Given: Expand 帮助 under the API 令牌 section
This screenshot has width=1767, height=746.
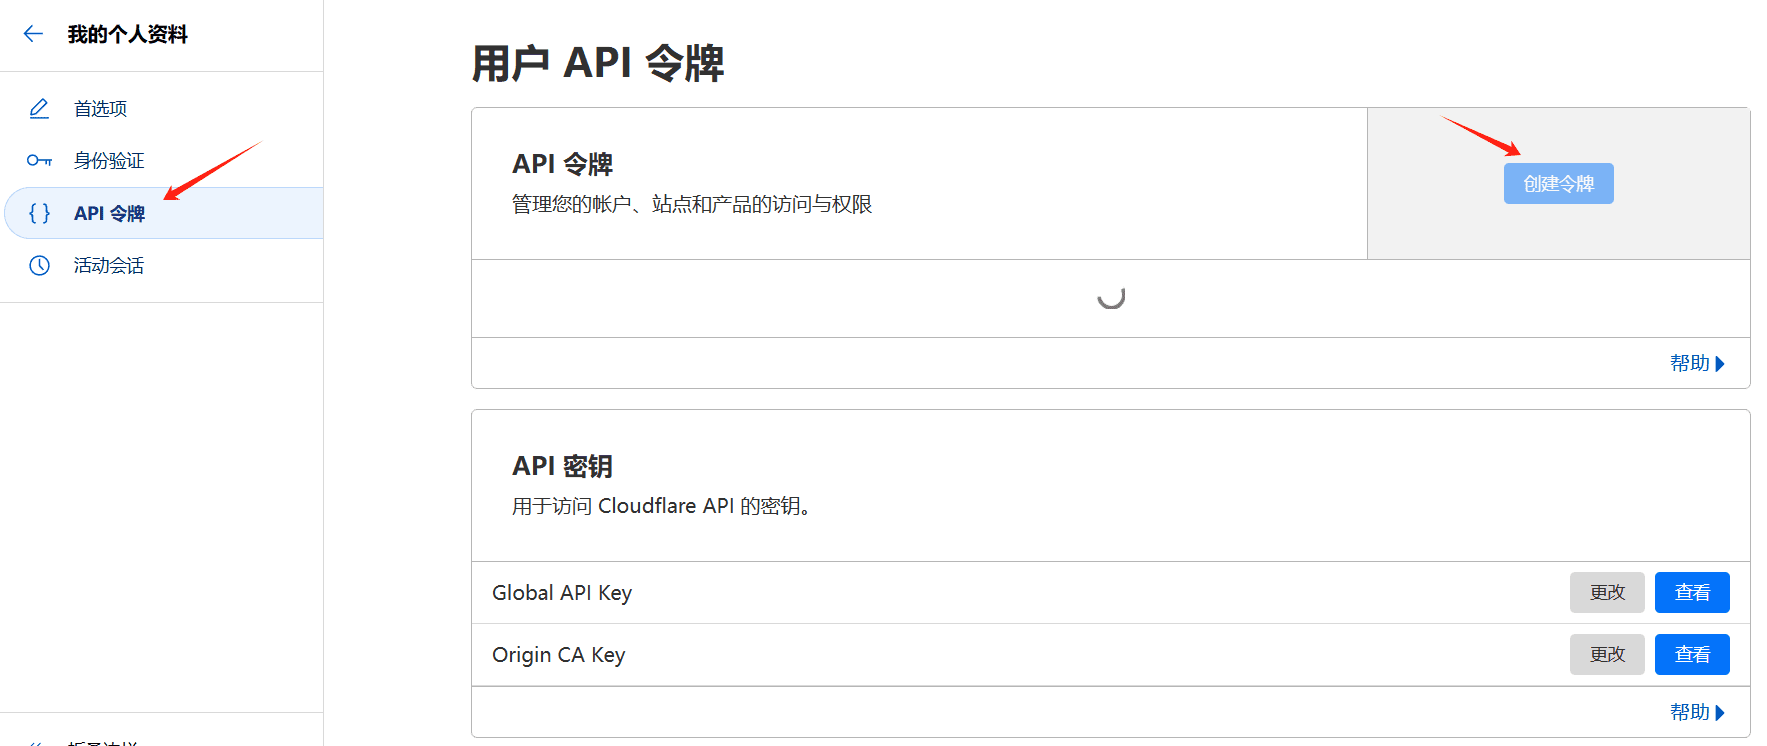Looking at the screenshot, I should coord(1697,363).
